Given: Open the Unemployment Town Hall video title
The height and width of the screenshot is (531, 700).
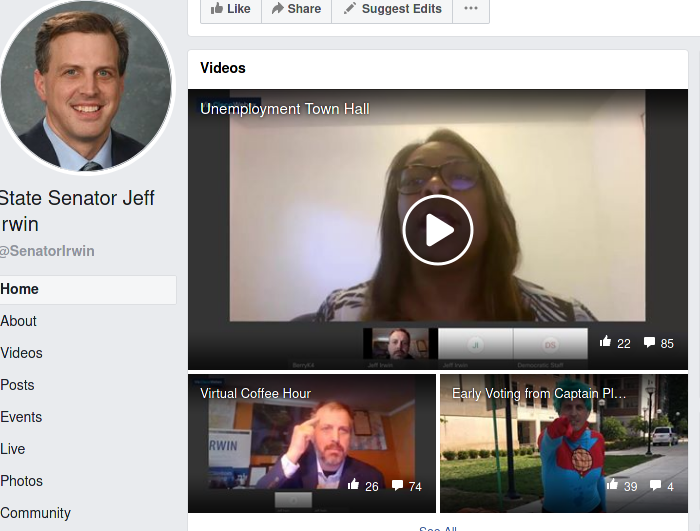Looking at the screenshot, I should (x=285, y=109).
